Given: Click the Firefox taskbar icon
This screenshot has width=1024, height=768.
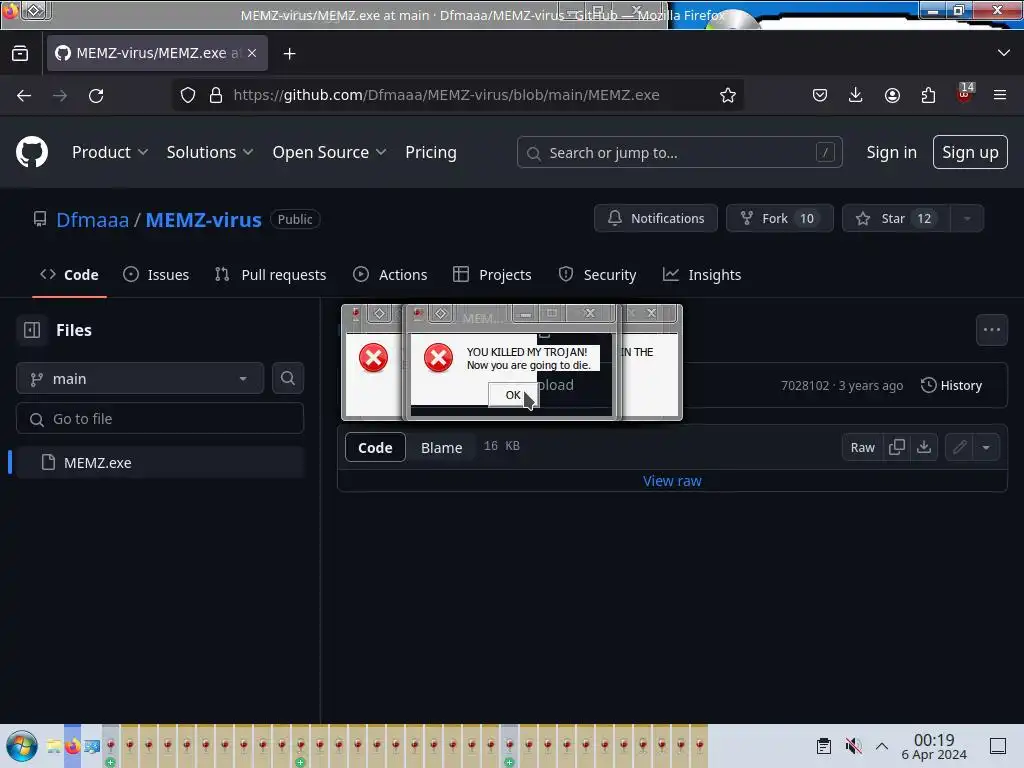Looking at the screenshot, I should coord(72,746).
